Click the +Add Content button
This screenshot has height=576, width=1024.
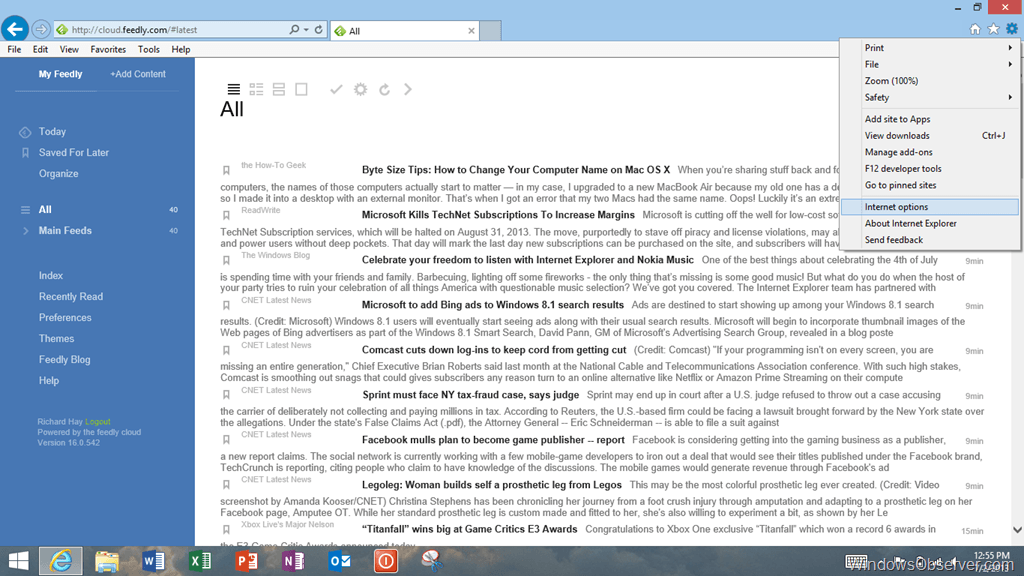click(138, 74)
